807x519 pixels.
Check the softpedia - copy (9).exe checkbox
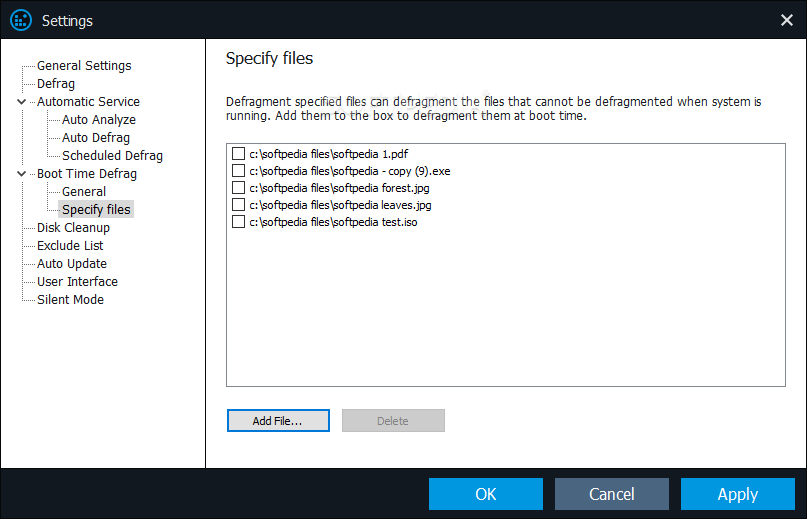(x=238, y=170)
